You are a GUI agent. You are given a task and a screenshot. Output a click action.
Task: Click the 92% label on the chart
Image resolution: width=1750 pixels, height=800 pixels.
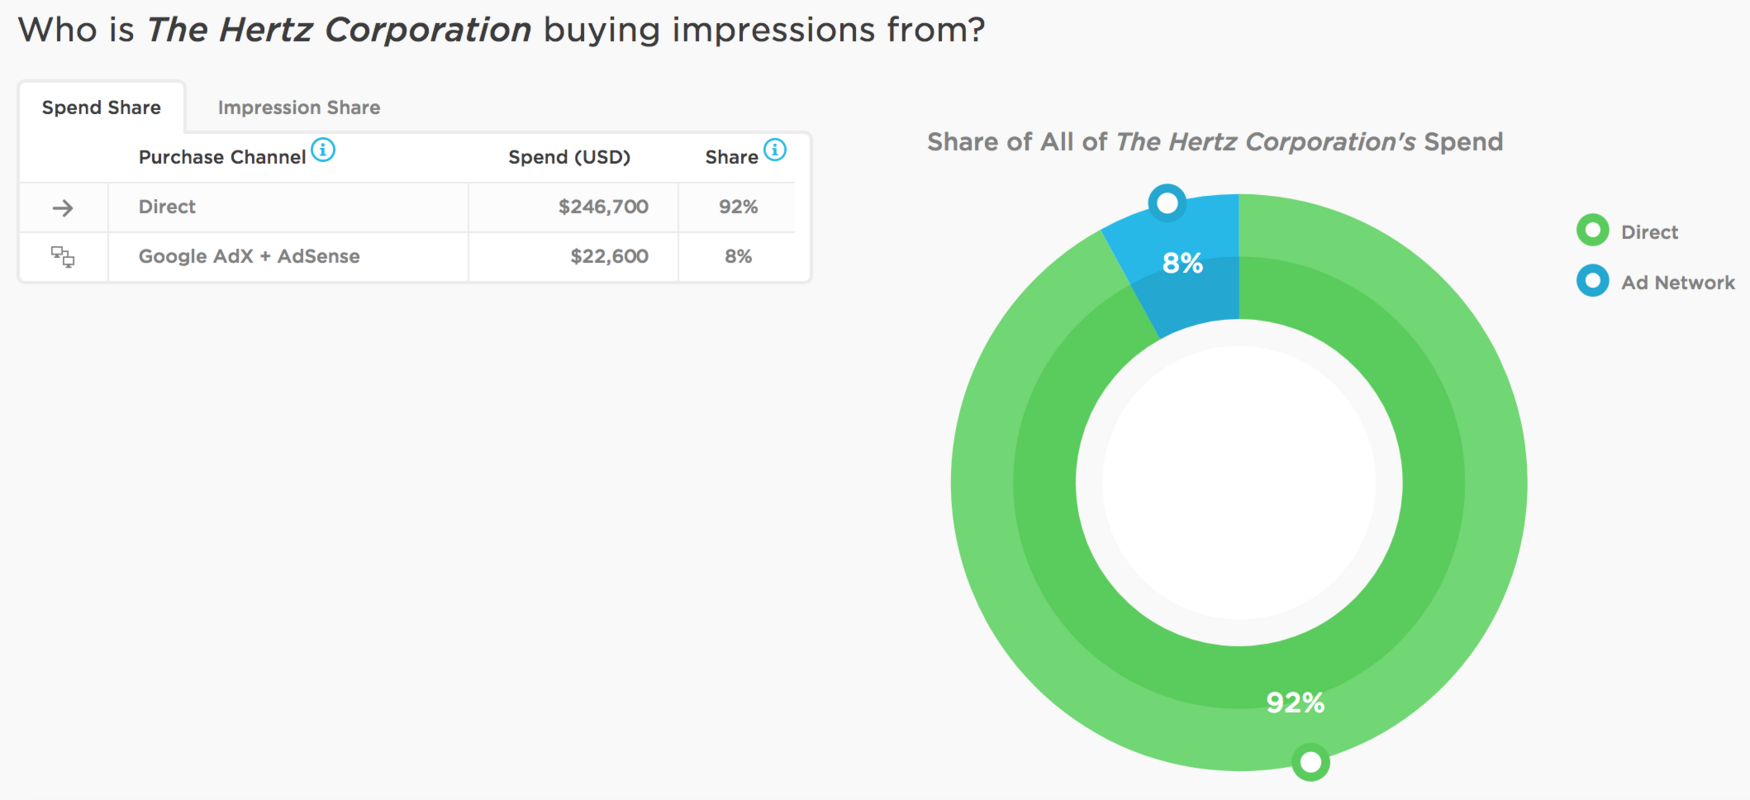coord(1295,703)
